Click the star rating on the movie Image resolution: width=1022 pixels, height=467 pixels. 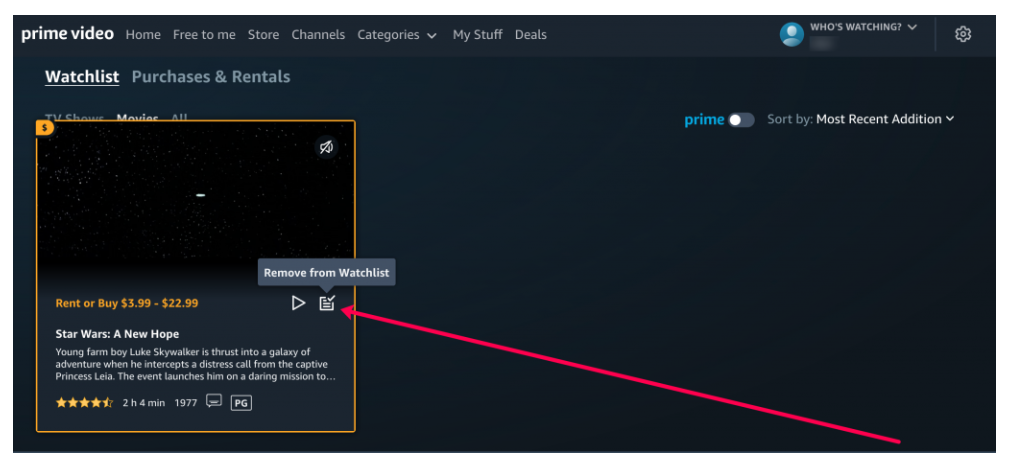tap(84, 402)
